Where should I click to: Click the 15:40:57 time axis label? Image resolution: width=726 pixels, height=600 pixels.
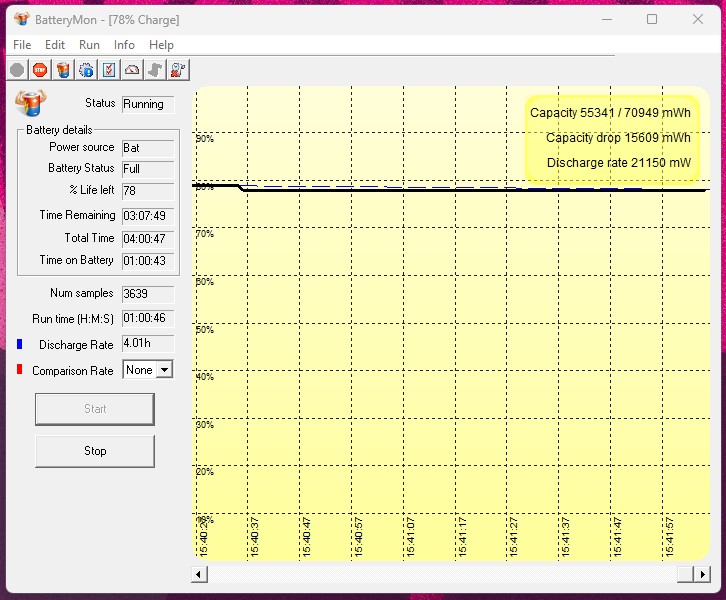pyautogui.click(x=358, y=538)
